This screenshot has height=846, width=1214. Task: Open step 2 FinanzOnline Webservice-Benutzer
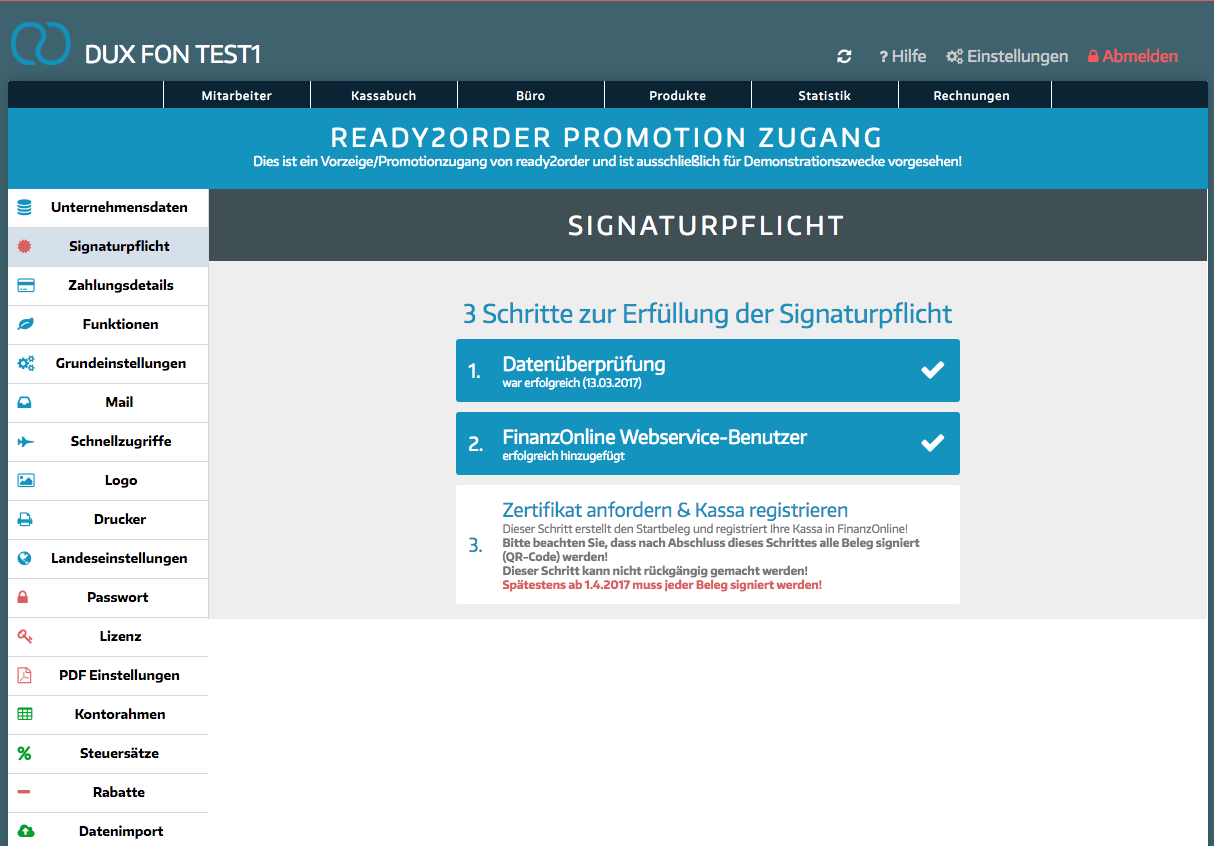click(x=708, y=443)
